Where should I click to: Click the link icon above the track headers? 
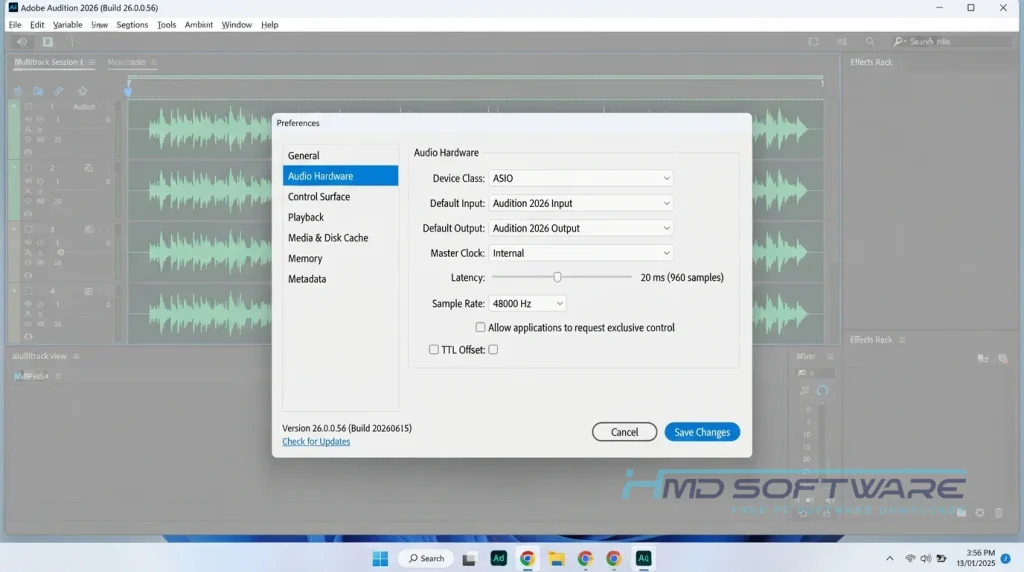coord(58,91)
